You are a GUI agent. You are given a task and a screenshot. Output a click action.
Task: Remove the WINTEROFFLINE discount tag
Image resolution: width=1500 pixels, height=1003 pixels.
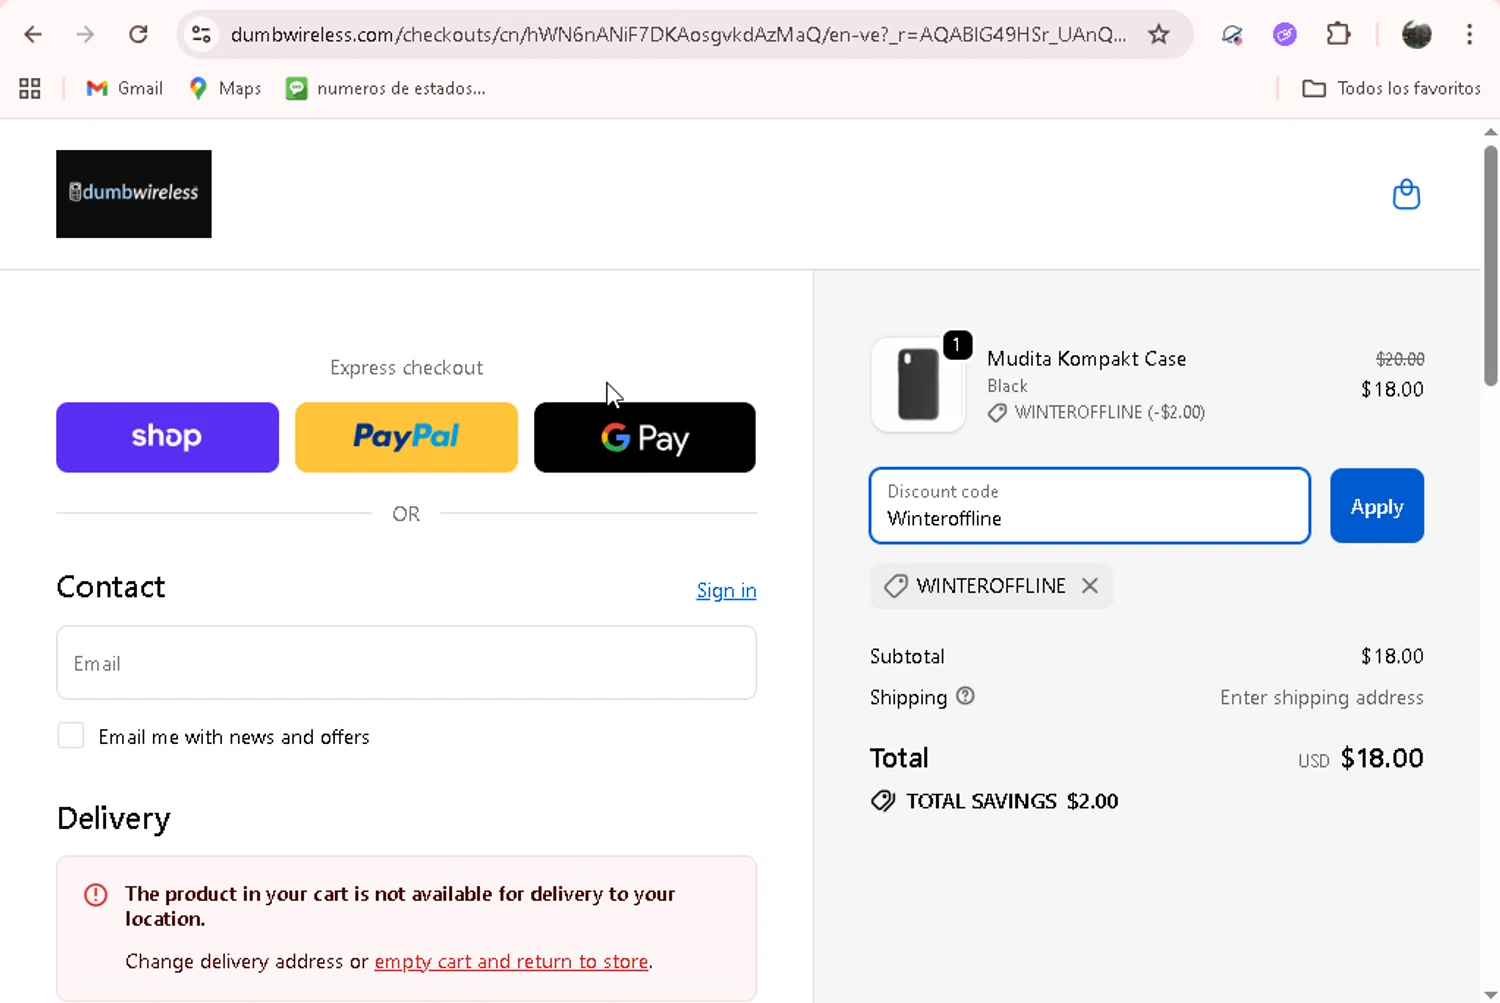[x=1090, y=586]
